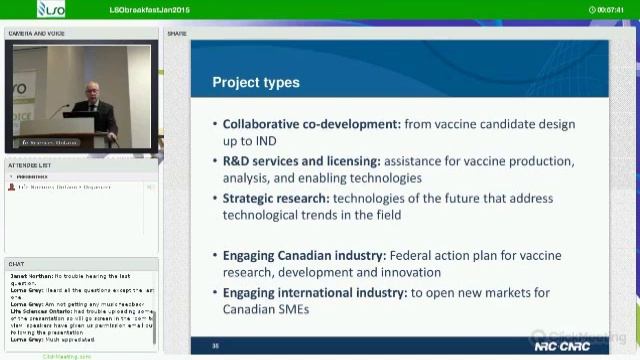Click the 'Engaging Canadian industry' bullet
640x360 pixels.
(387, 264)
